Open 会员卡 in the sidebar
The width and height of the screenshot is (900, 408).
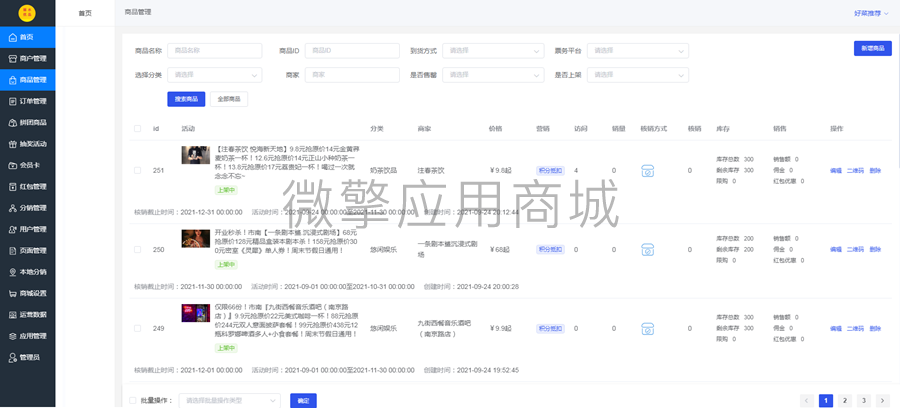(28, 165)
